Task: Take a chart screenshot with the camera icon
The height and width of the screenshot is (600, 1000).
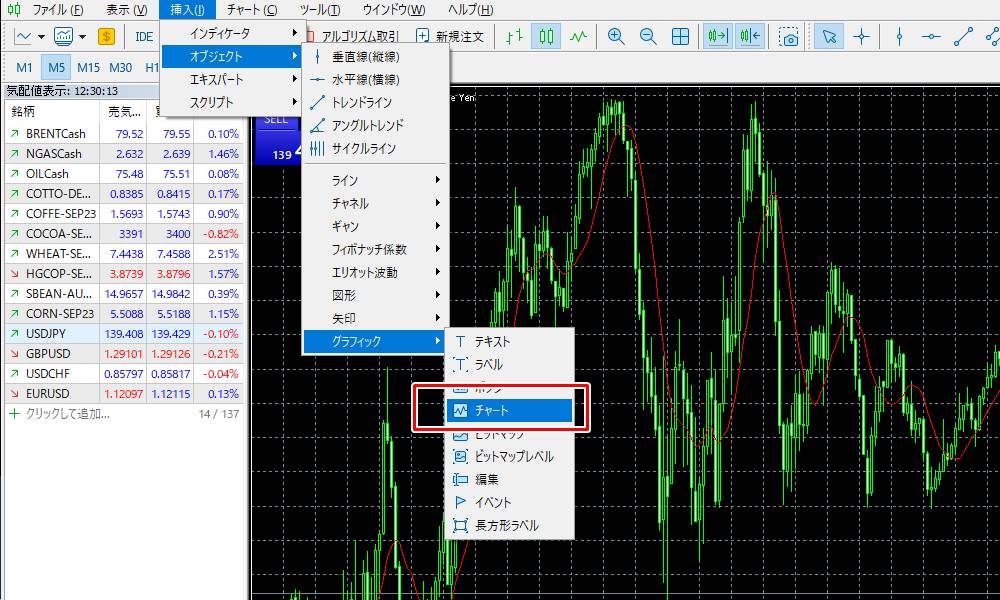Action: tap(790, 36)
